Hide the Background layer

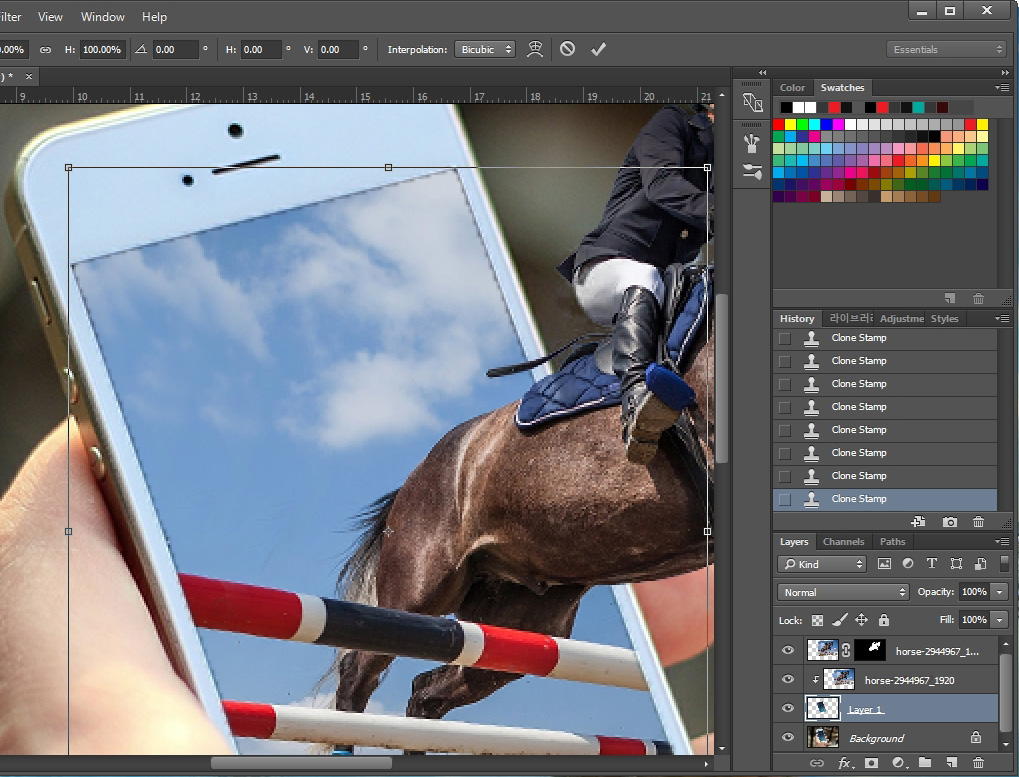point(788,738)
